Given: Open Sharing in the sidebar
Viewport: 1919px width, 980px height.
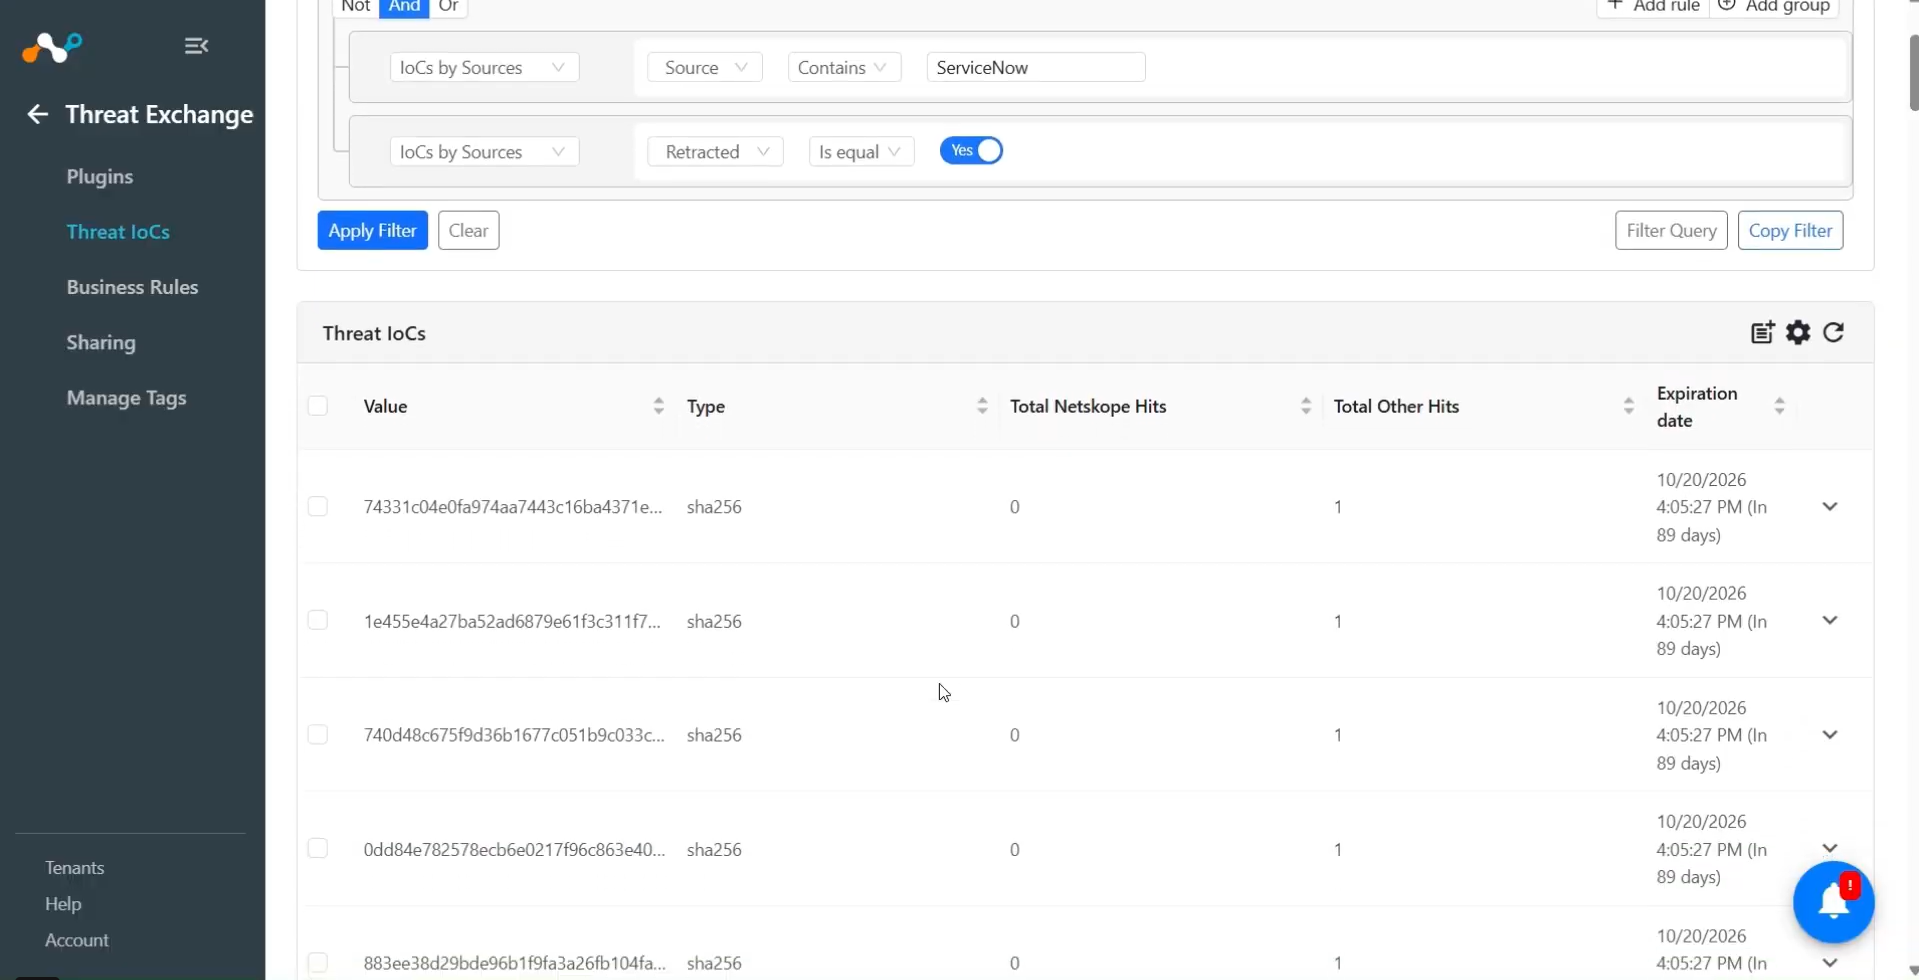Looking at the screenshot, I should pos(101,343).
